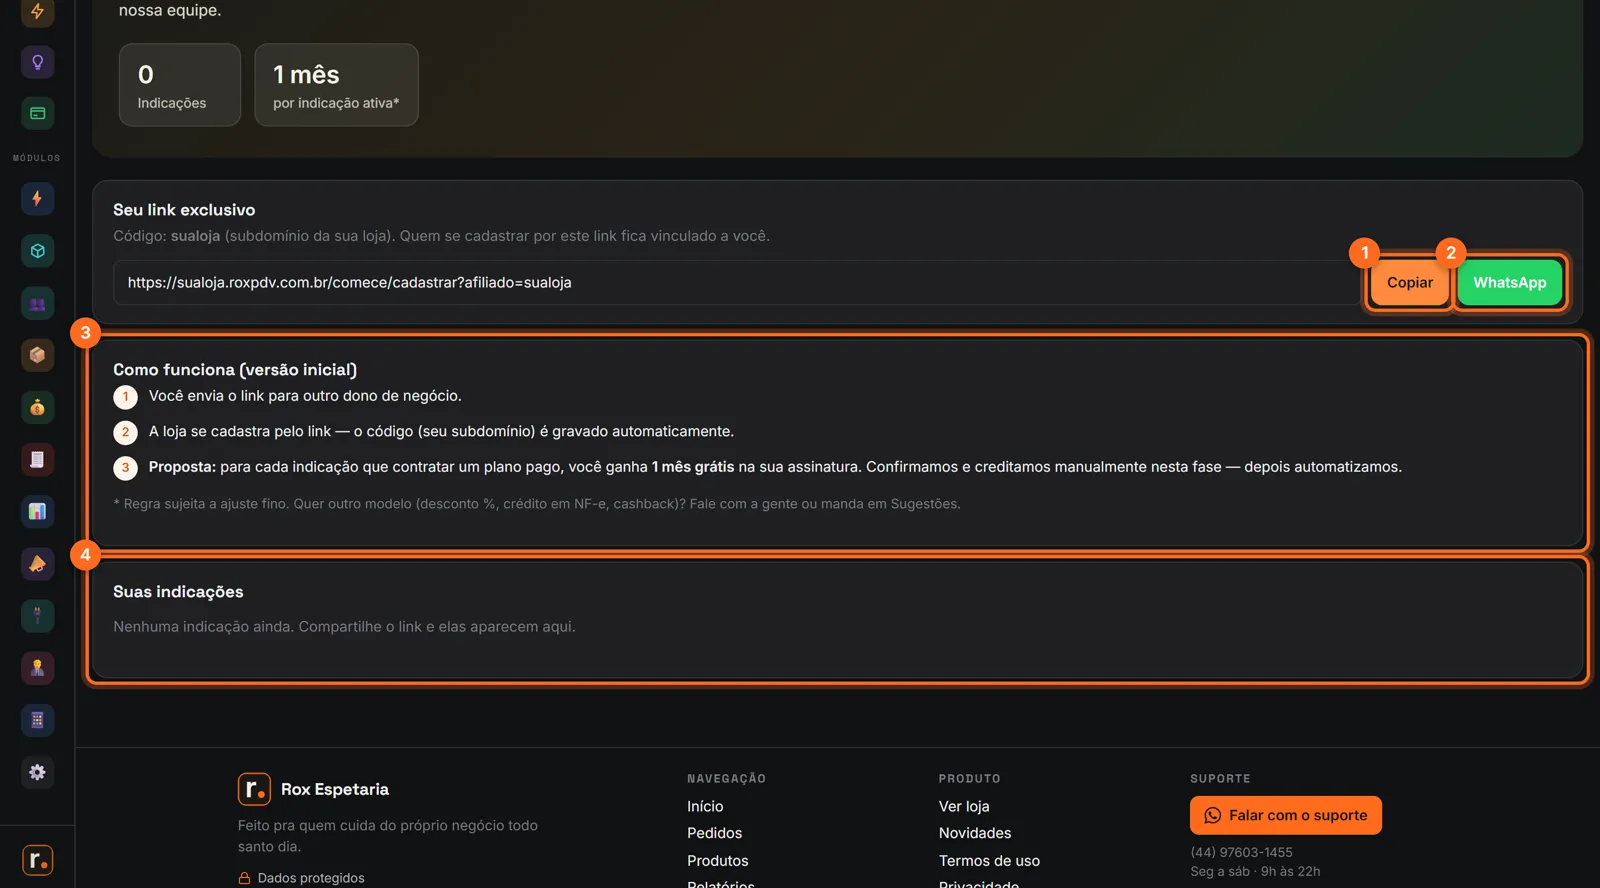Image resolution: width=1600 pixels, height=888 pixels.
Task: Click the Suas indicações heading
Action: point(178,592)
